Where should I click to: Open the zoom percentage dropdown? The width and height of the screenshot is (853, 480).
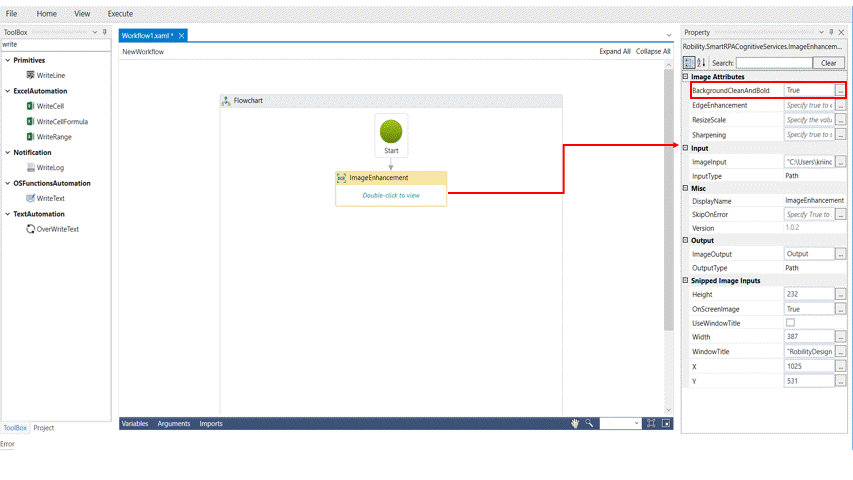[635, 423]
